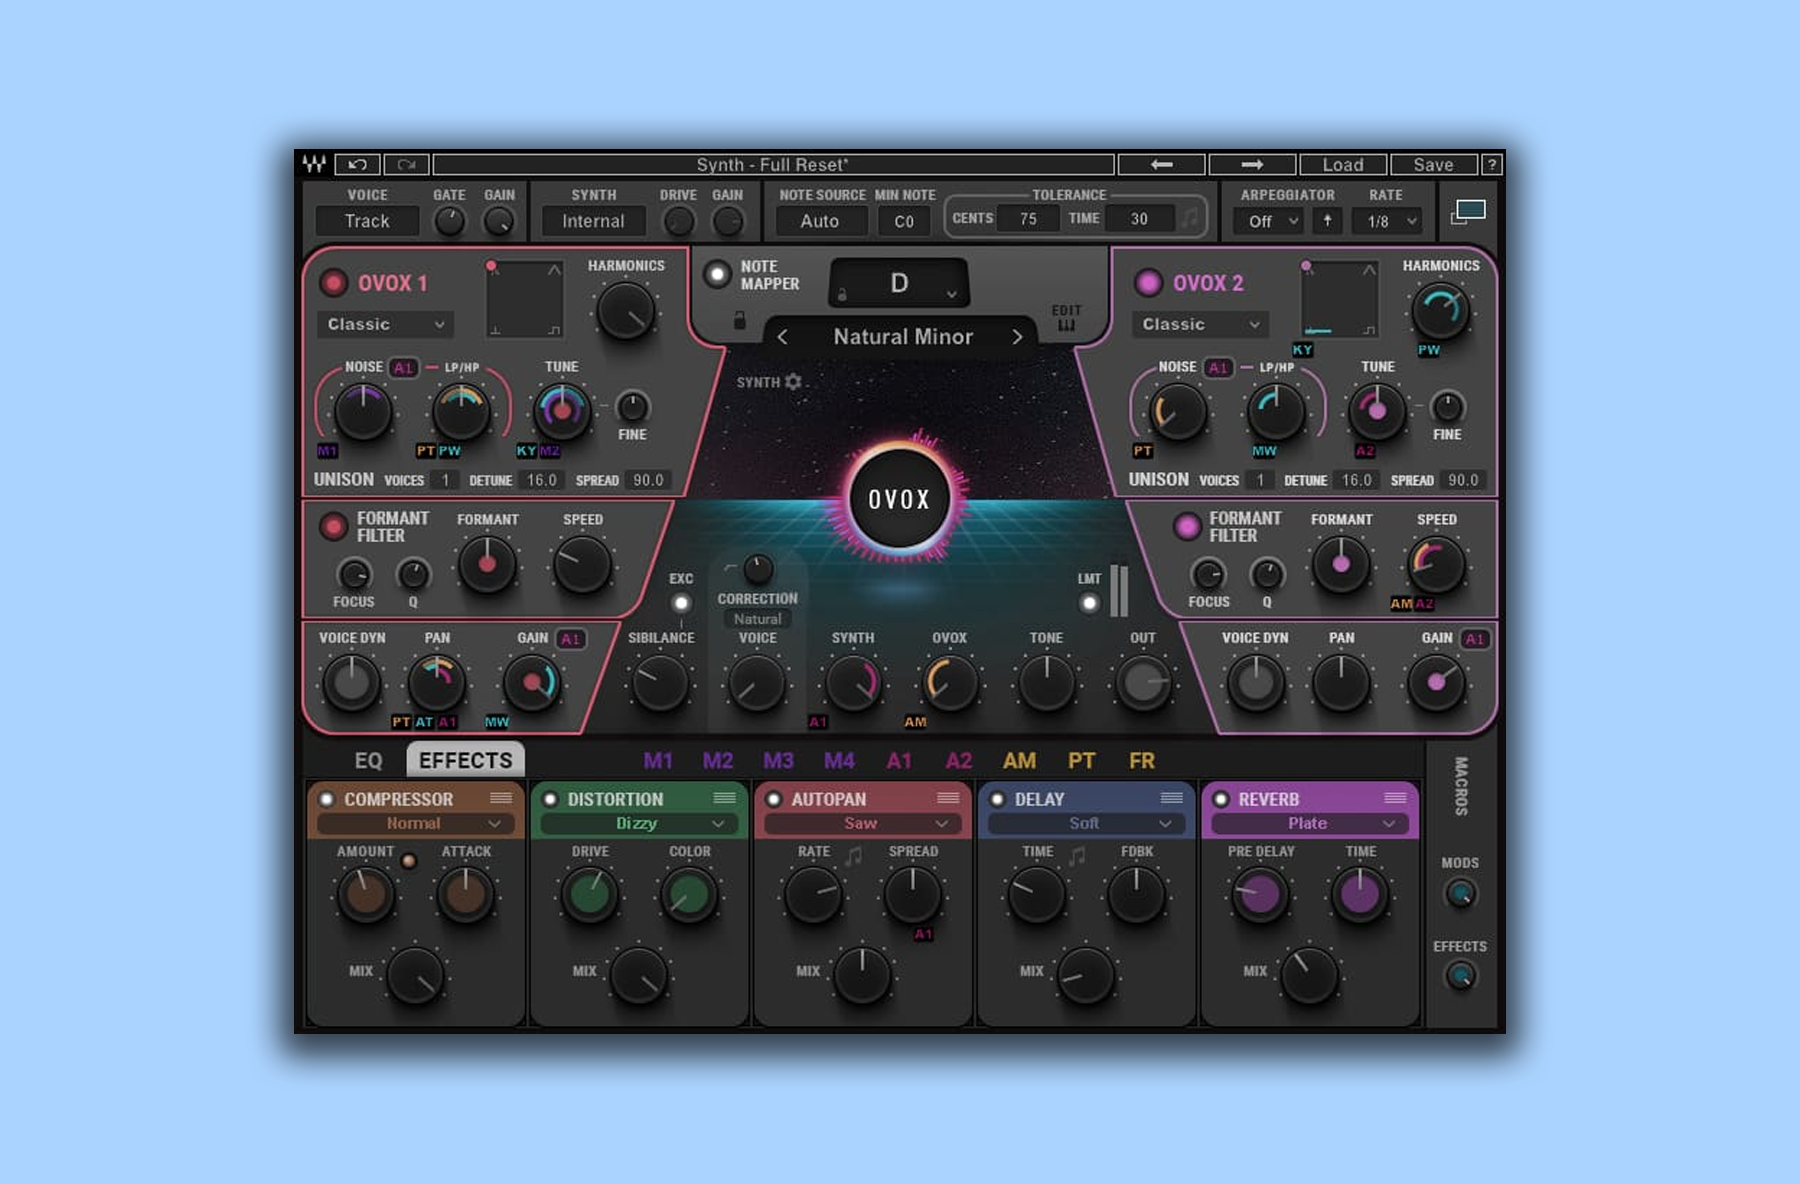This screenshot has width=1800, height=1184.
Task: Enable the Autopan effect
Action: [773, 799]
